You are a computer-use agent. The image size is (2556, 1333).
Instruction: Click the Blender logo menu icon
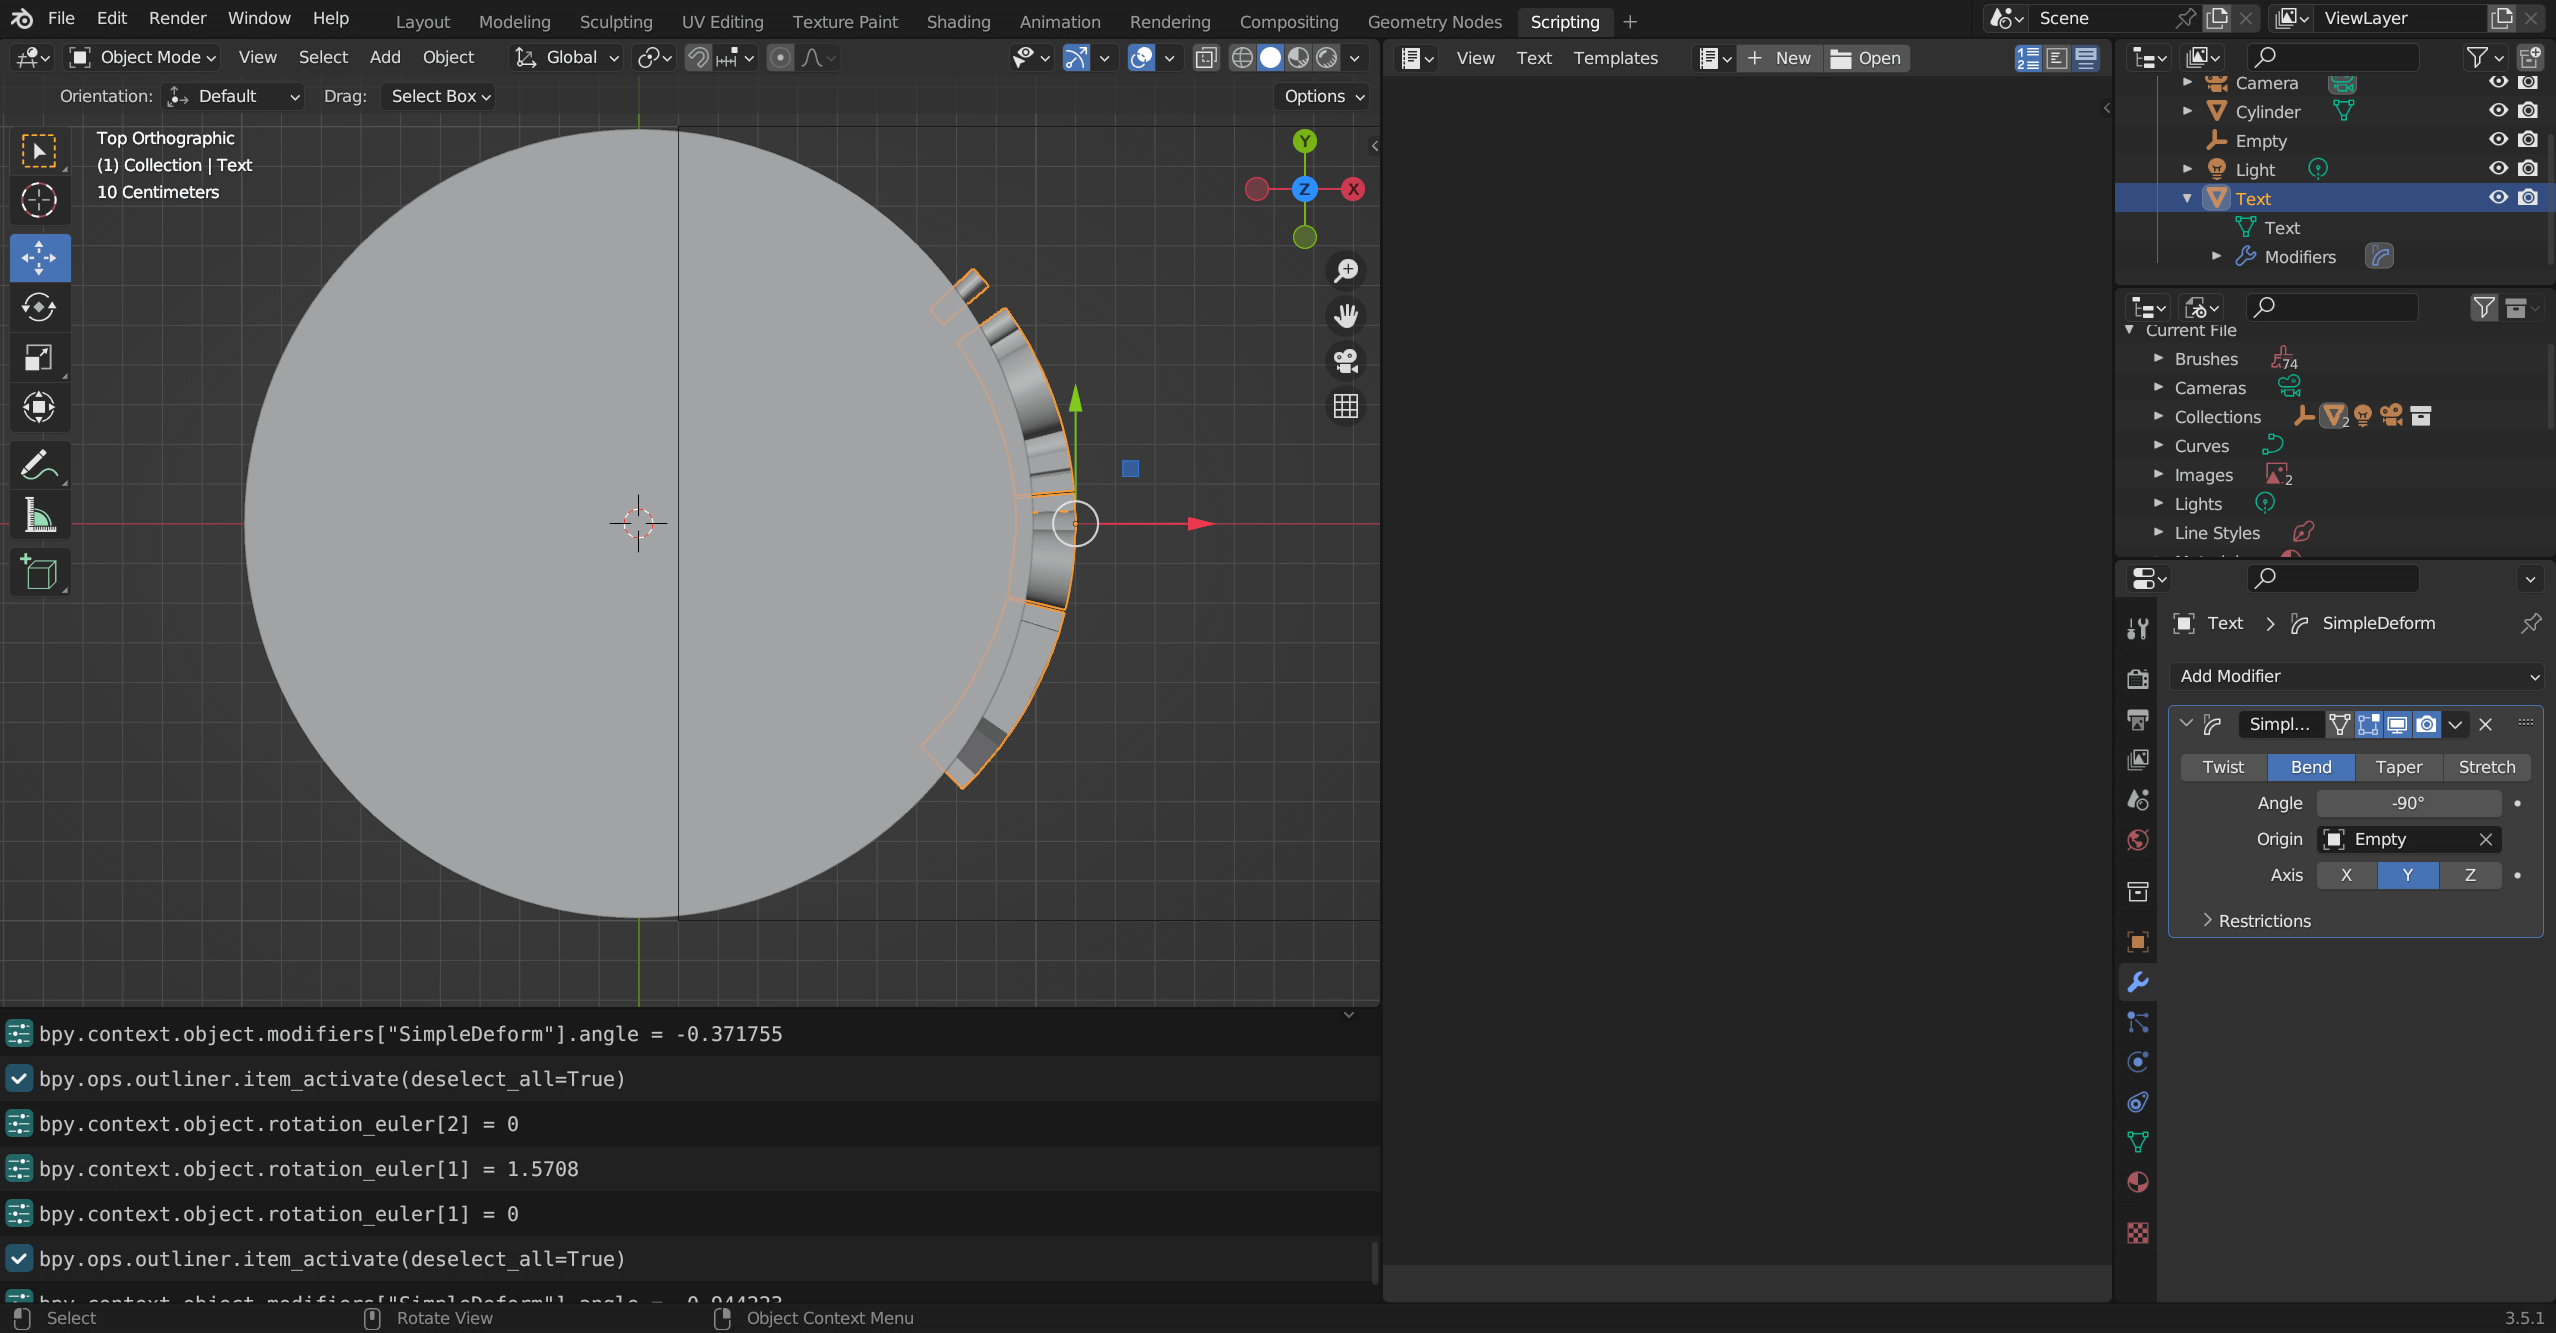tap(22, 18)
